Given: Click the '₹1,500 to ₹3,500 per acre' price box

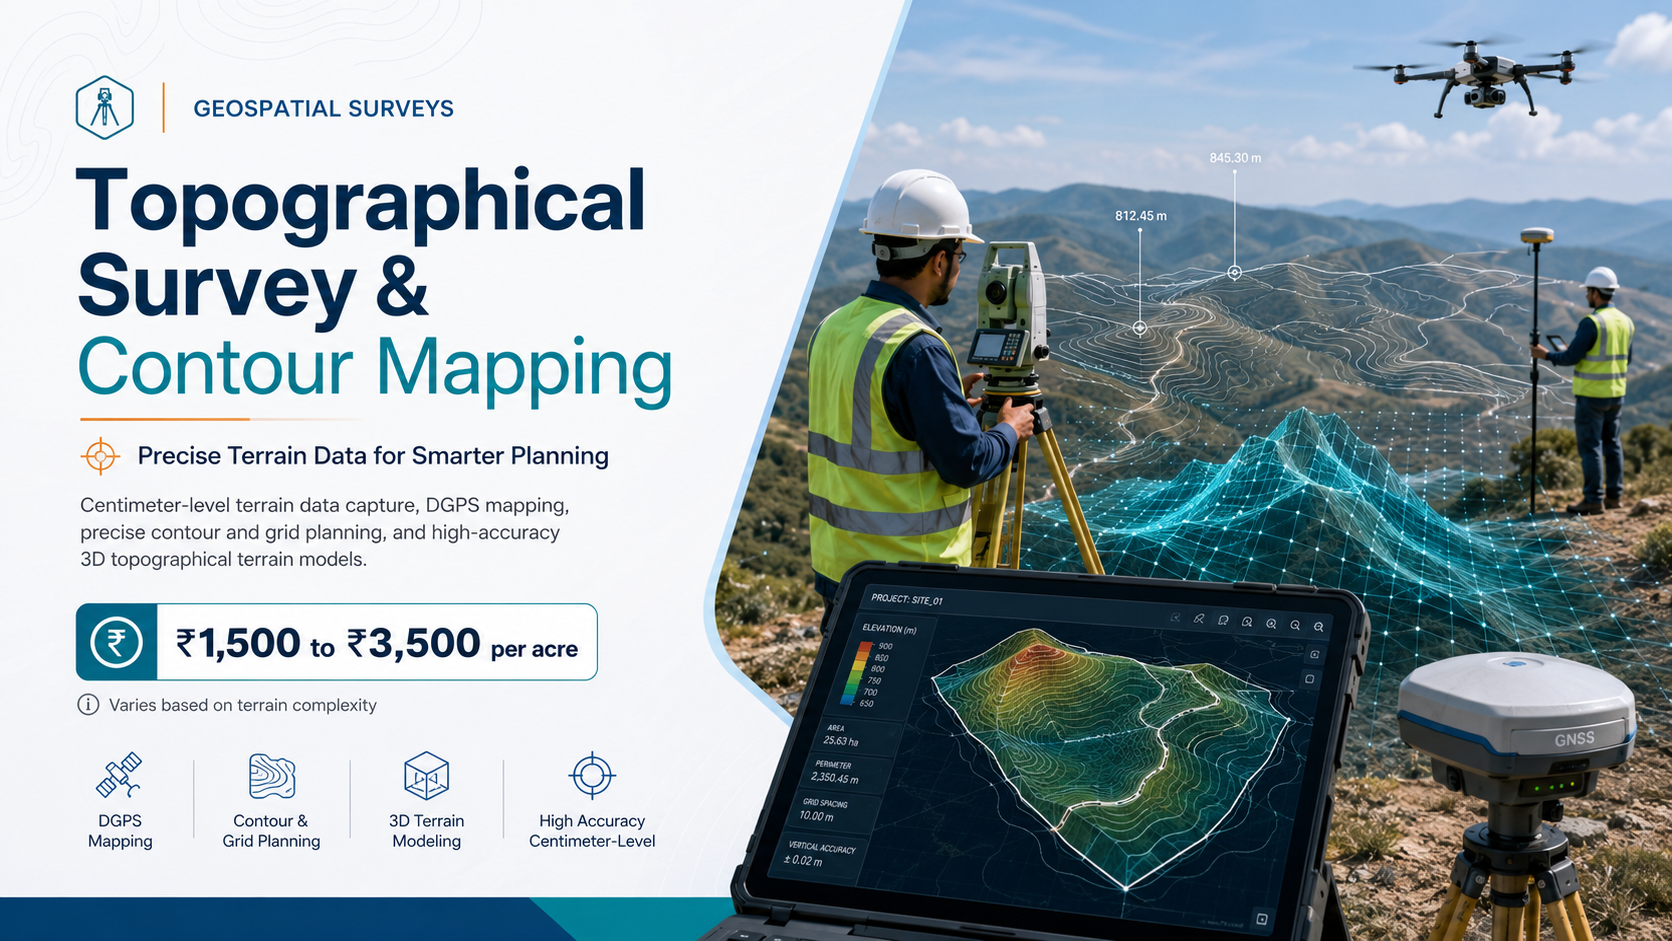Looking at the screenshot, I should coord(337,642).
